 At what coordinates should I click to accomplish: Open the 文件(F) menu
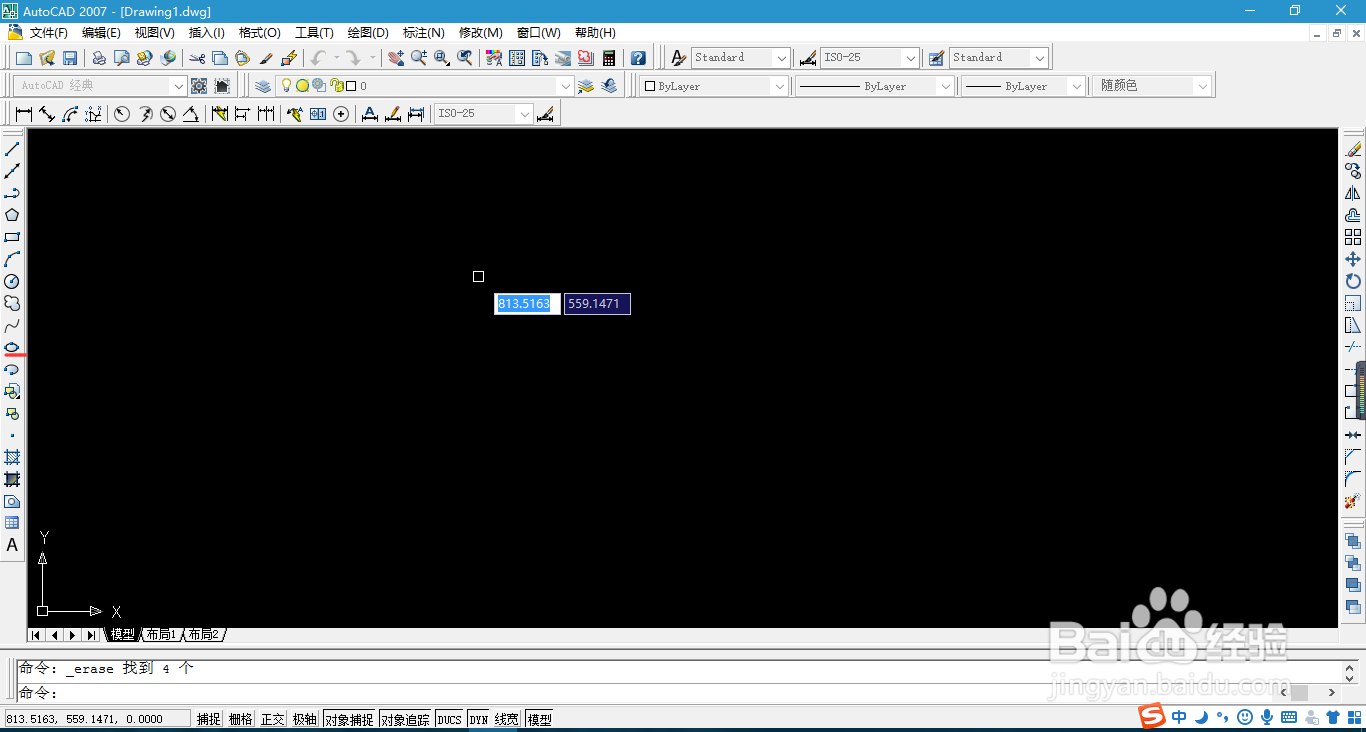point(48,33)
